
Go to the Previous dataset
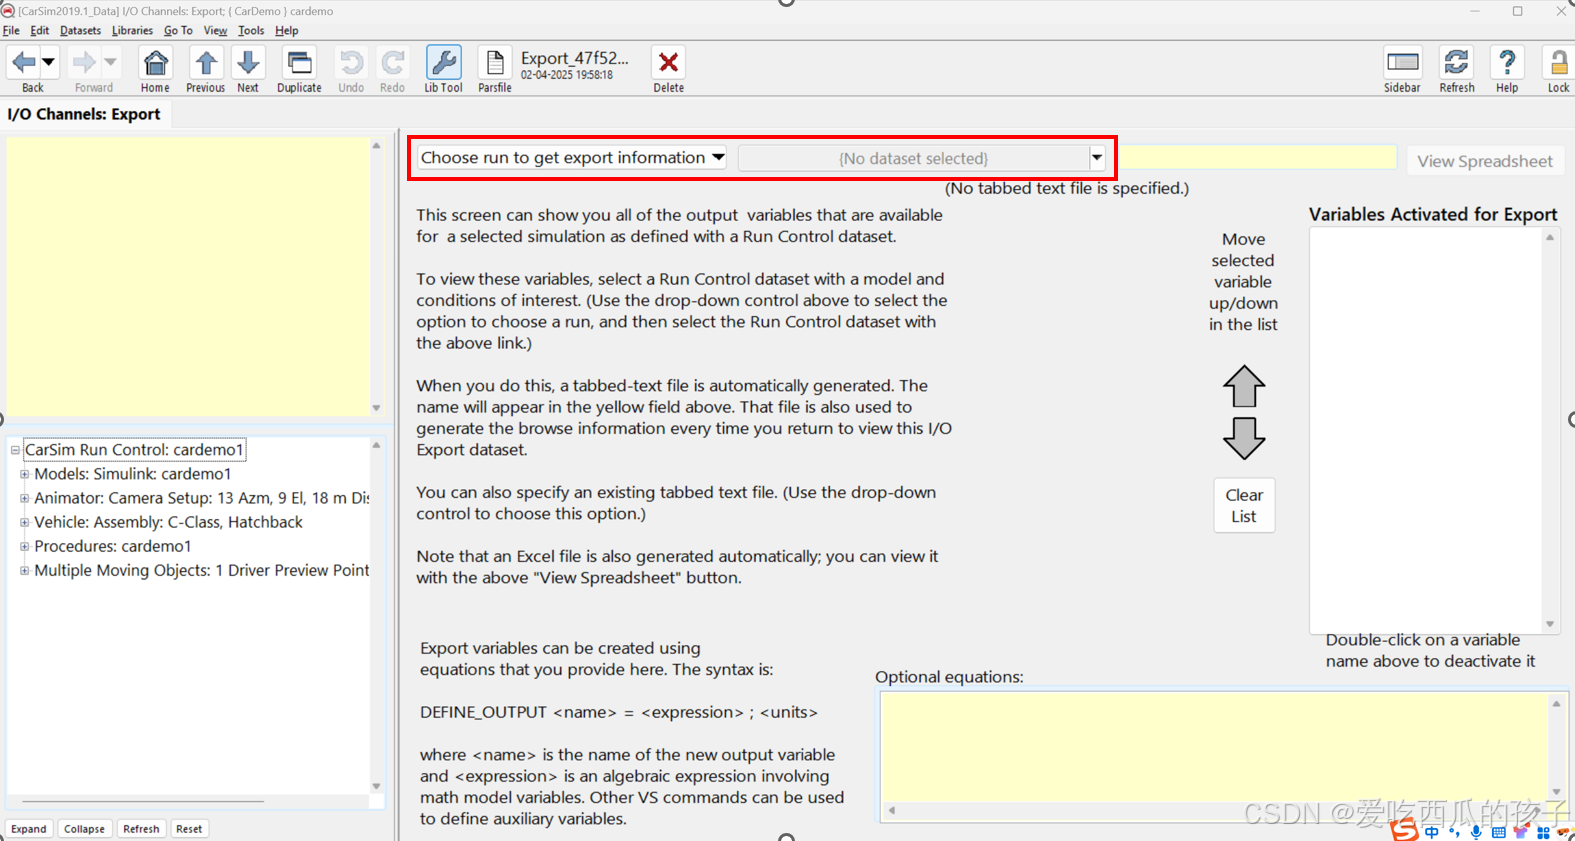(x=206, y=63)
